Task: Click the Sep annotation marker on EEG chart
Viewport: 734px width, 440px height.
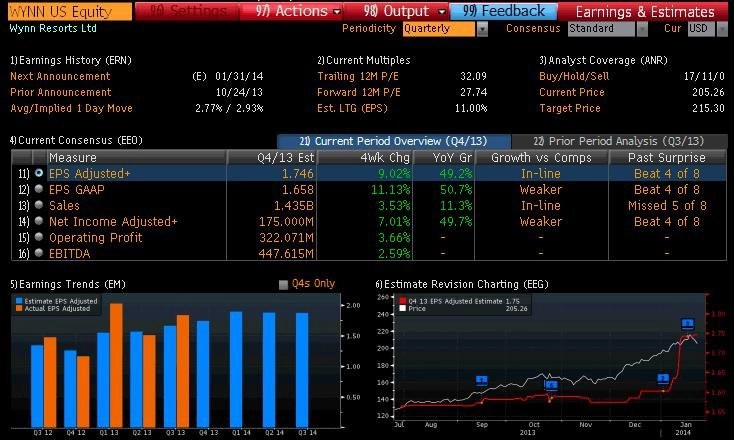Action: 482,380
